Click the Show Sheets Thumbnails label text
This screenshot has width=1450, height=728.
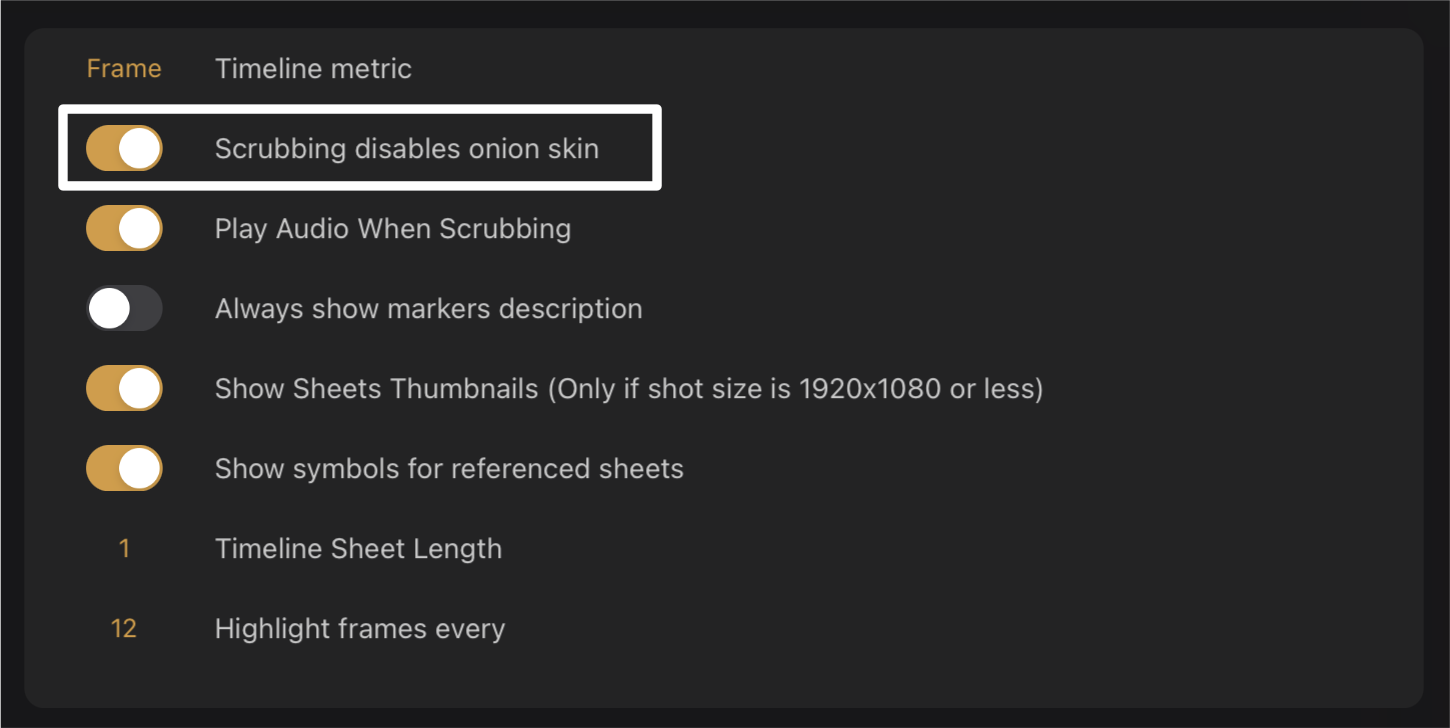(x=377, y=388)
